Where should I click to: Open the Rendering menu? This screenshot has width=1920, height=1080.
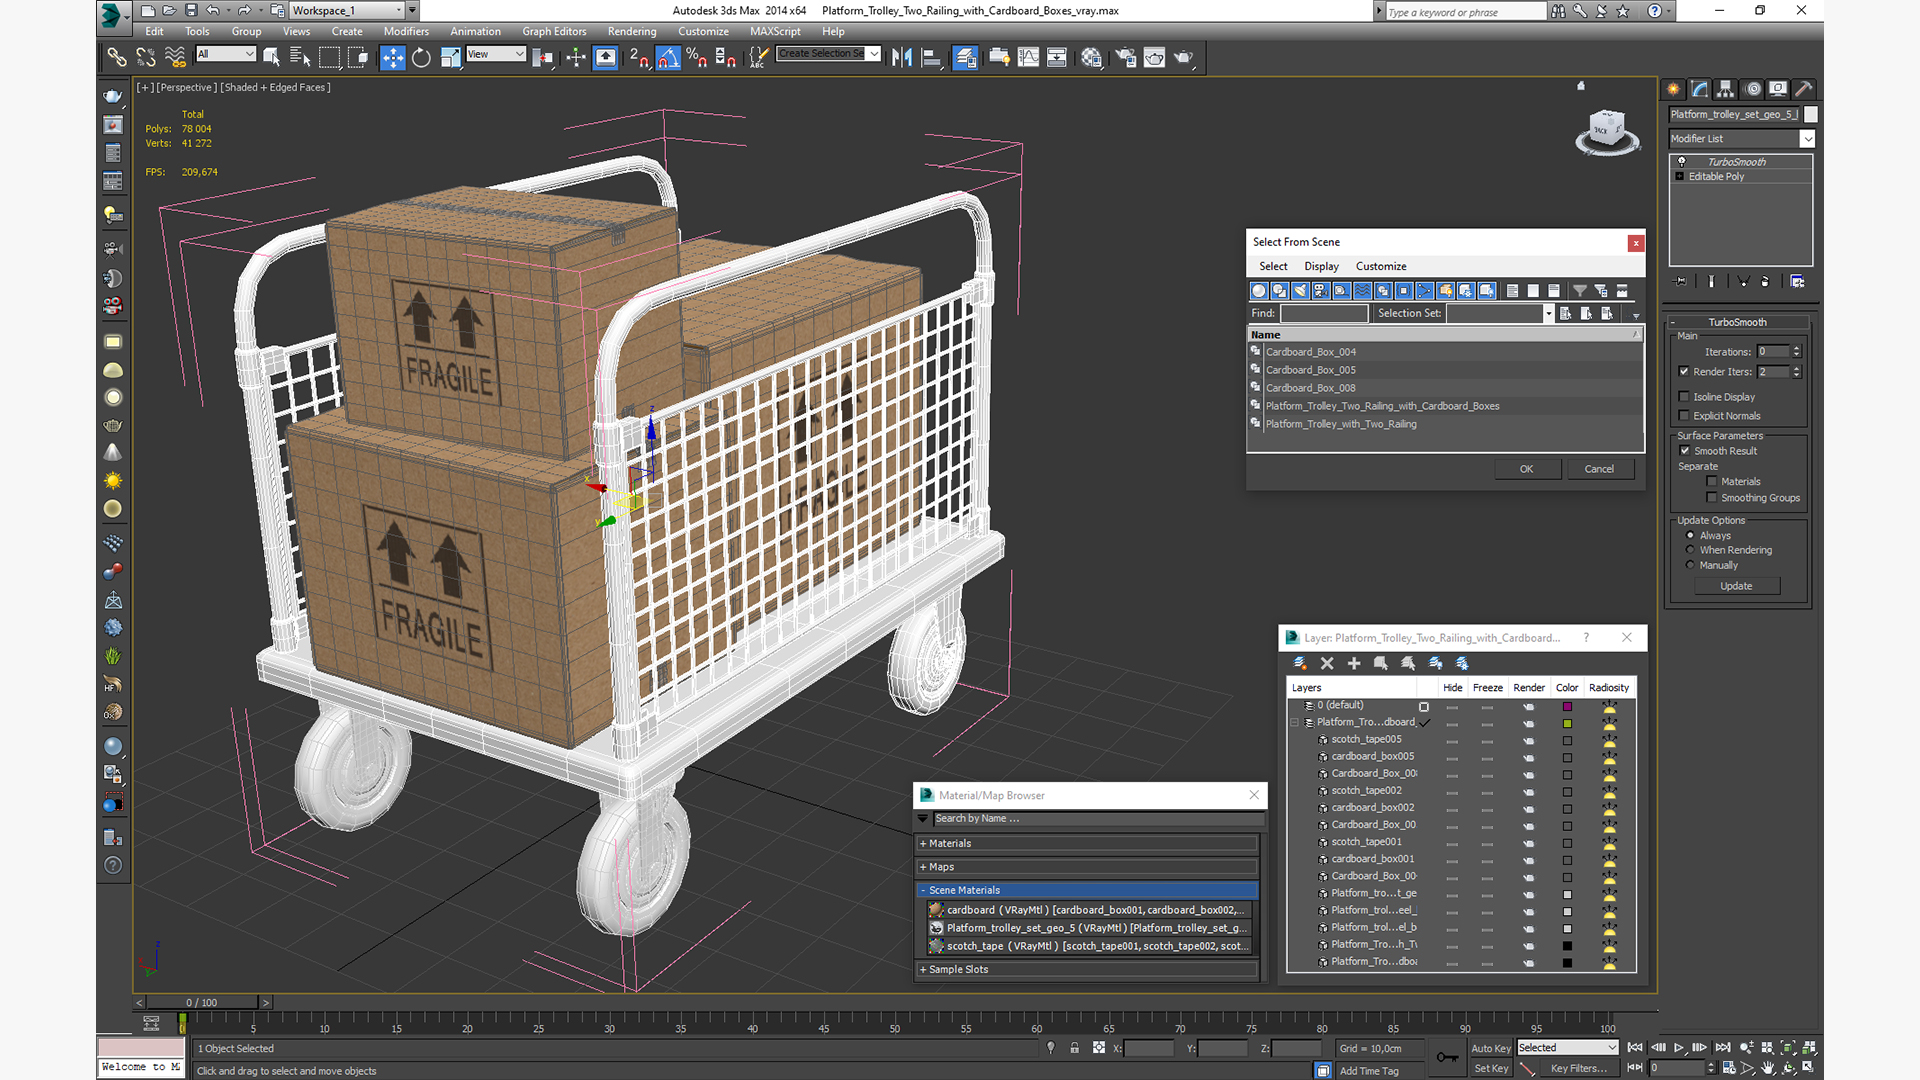click(x=632, y=31)
